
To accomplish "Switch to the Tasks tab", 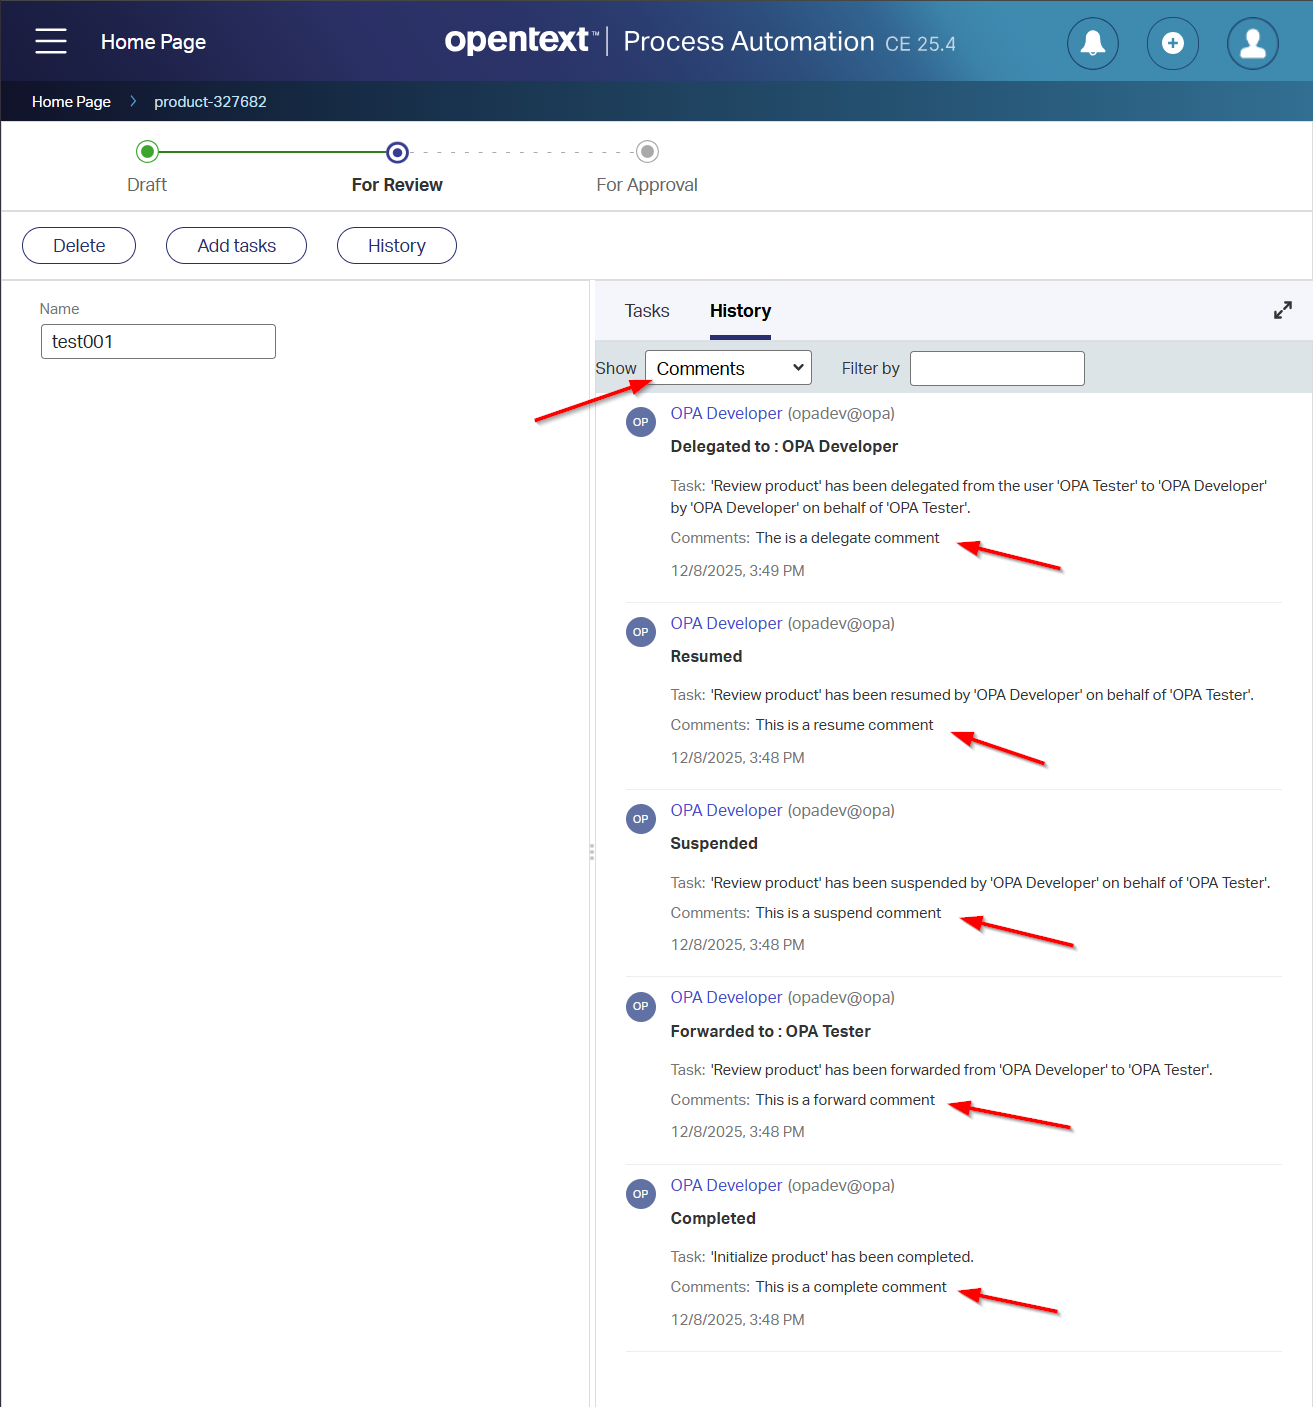I will coord(647,311).
